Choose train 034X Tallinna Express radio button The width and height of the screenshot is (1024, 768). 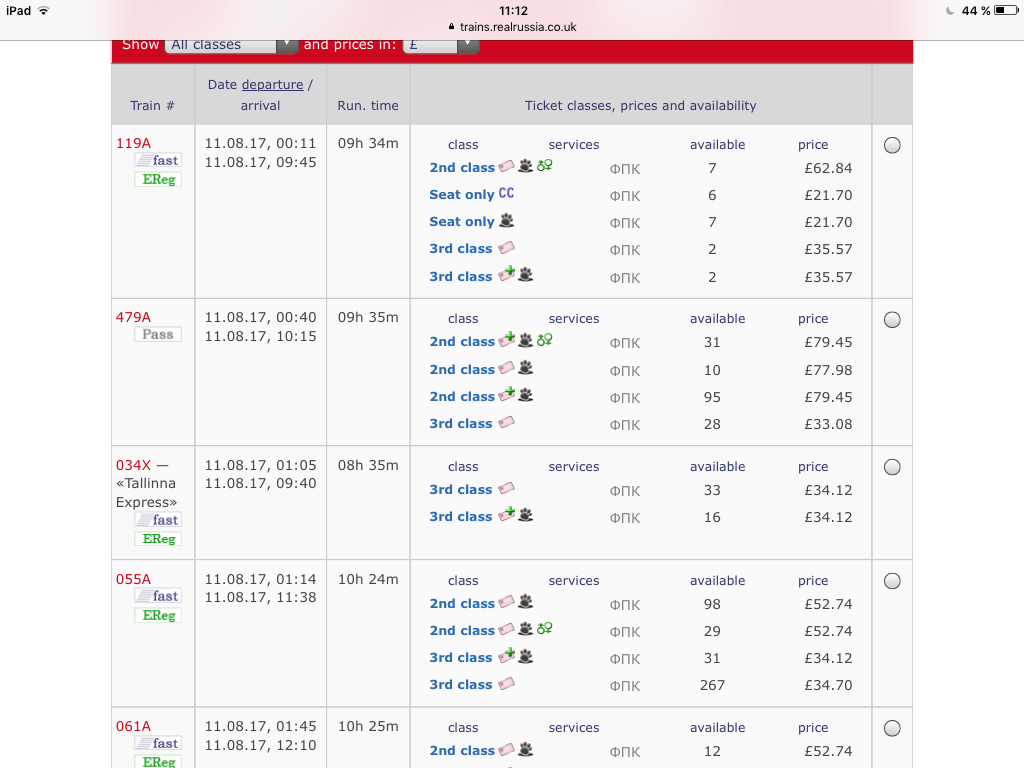point(892,467)
